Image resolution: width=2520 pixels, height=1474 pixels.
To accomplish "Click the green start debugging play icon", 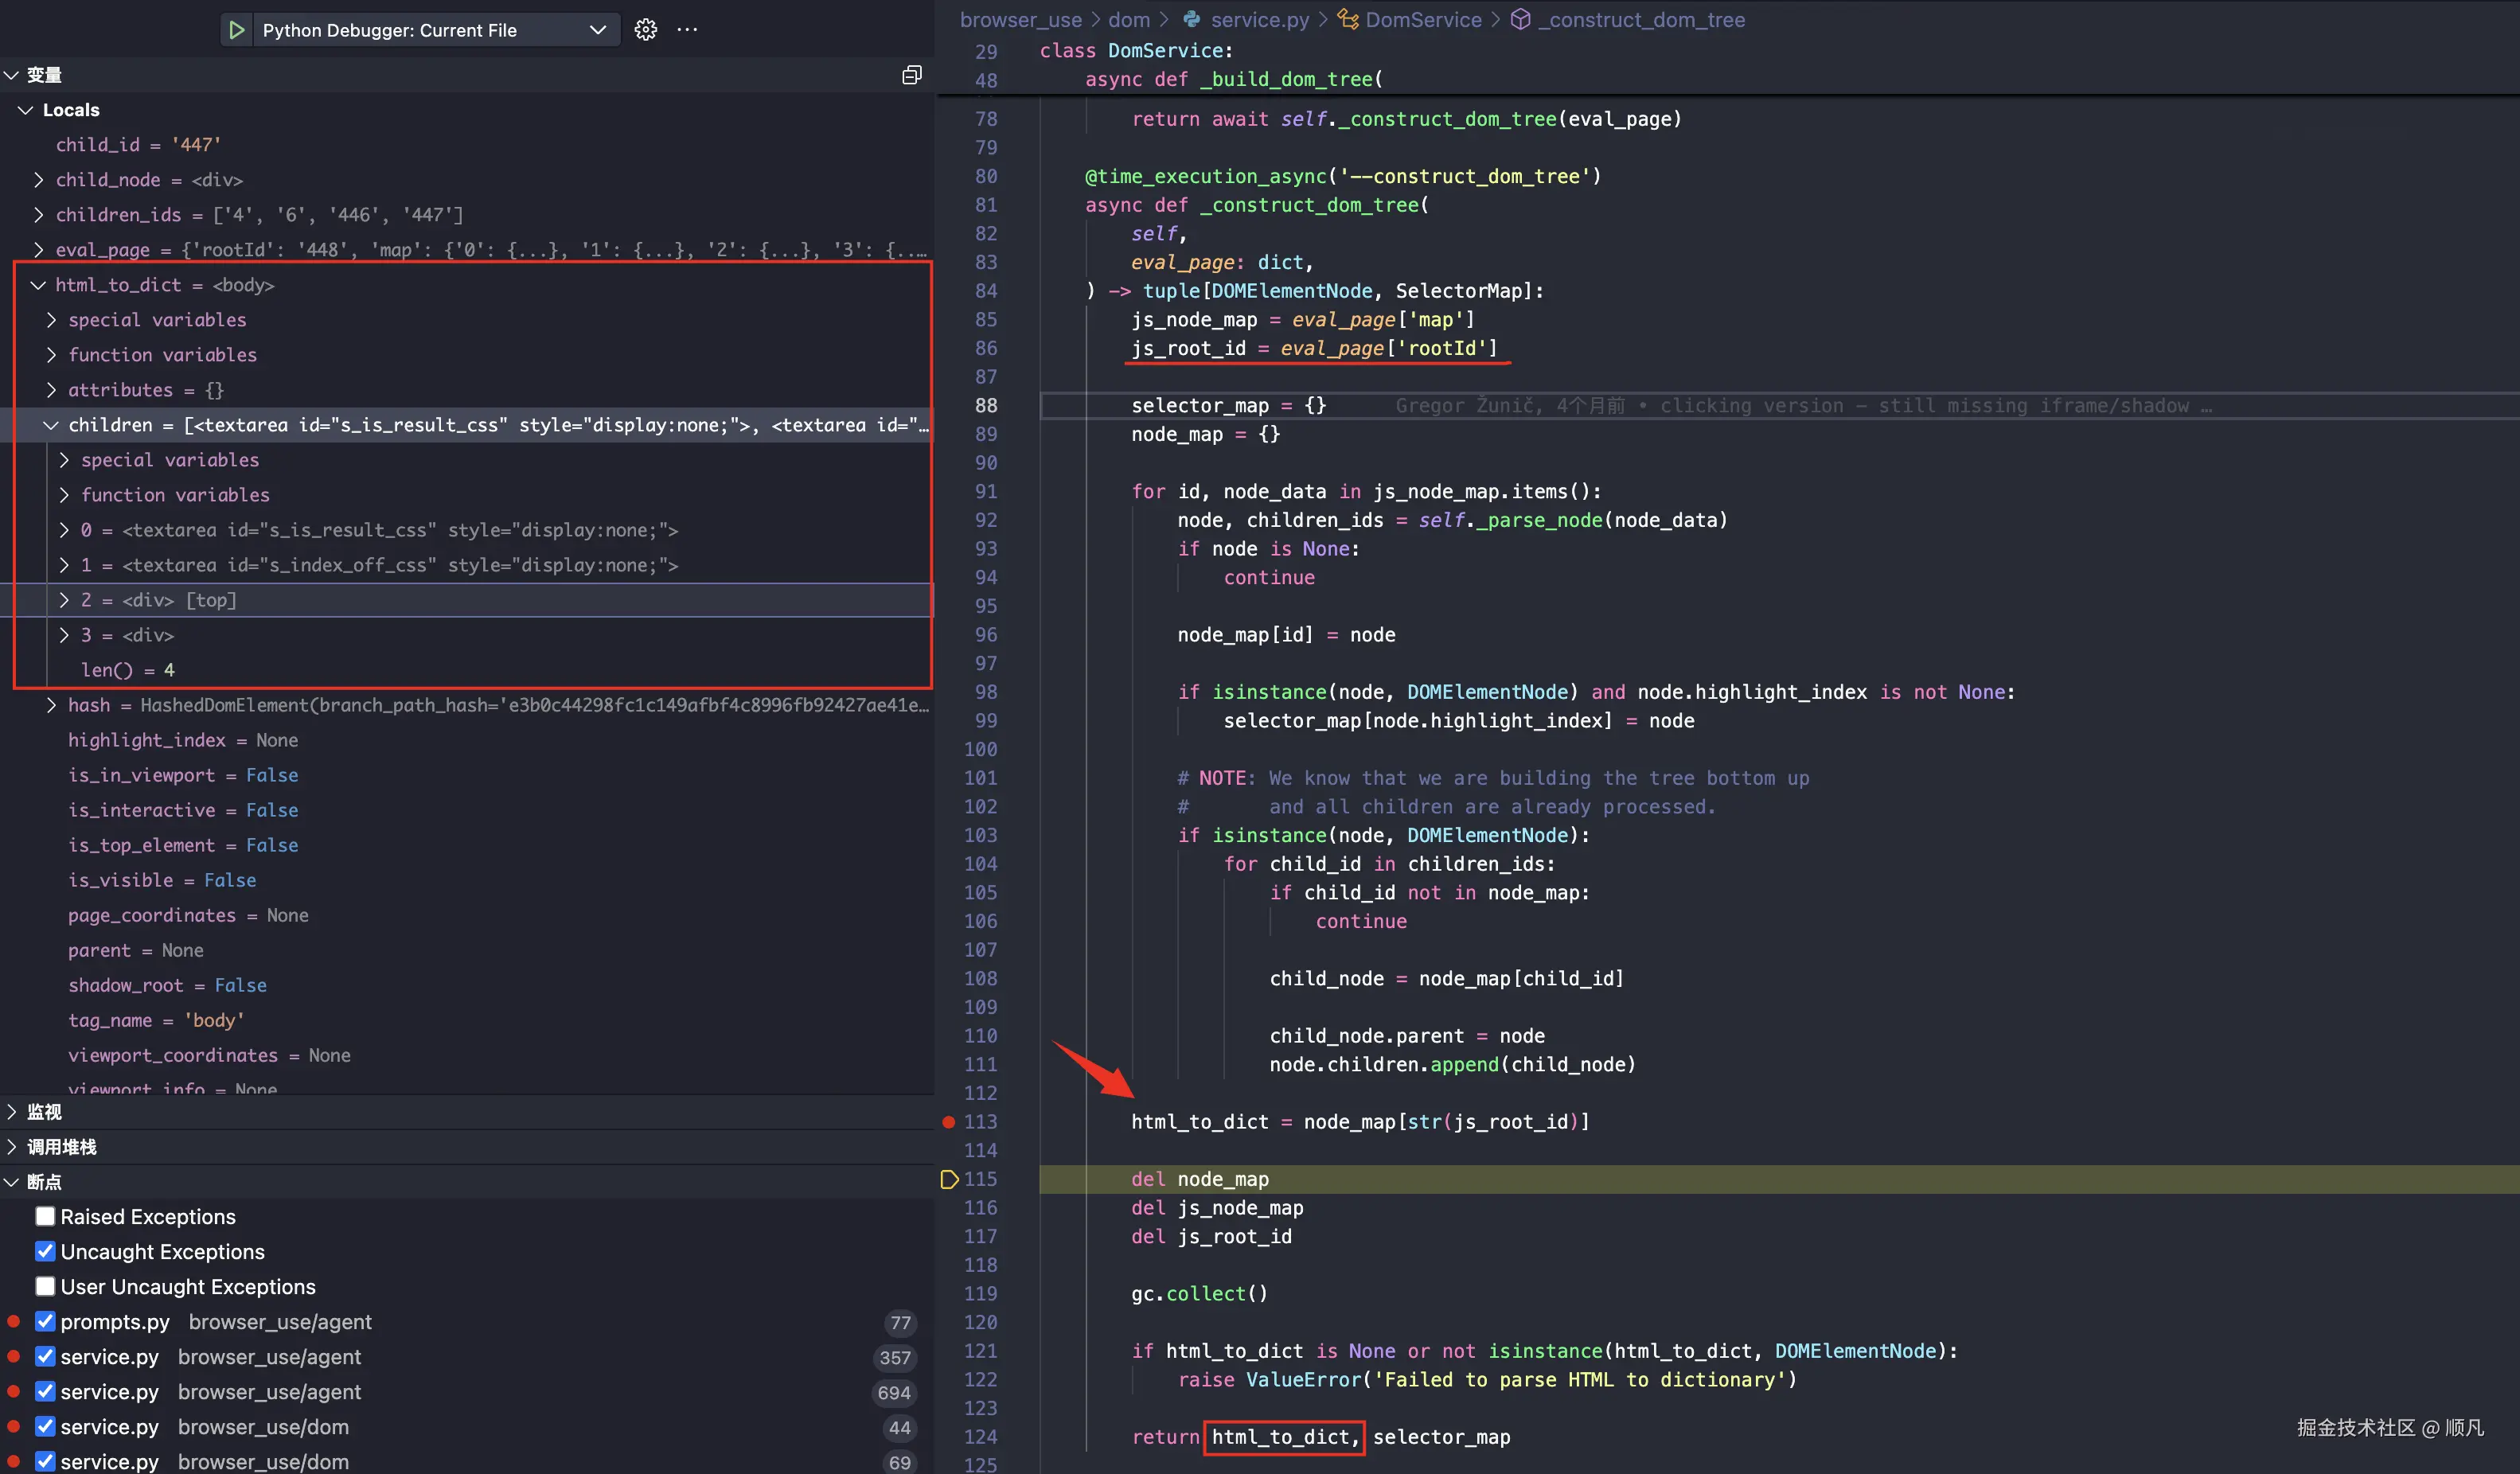I will [x=236, y=30].
